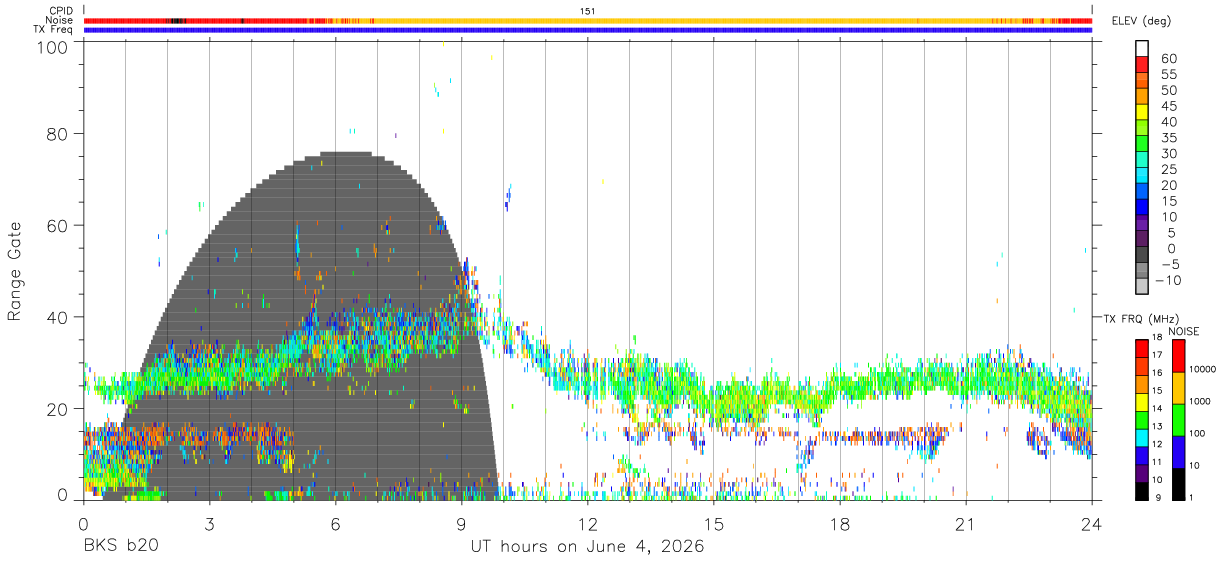Image resolution: width=1228 pixels, height=567 pixels.
Task: Click the green segment of the NOISE colorbar
Action: [x=1178, y=419]
